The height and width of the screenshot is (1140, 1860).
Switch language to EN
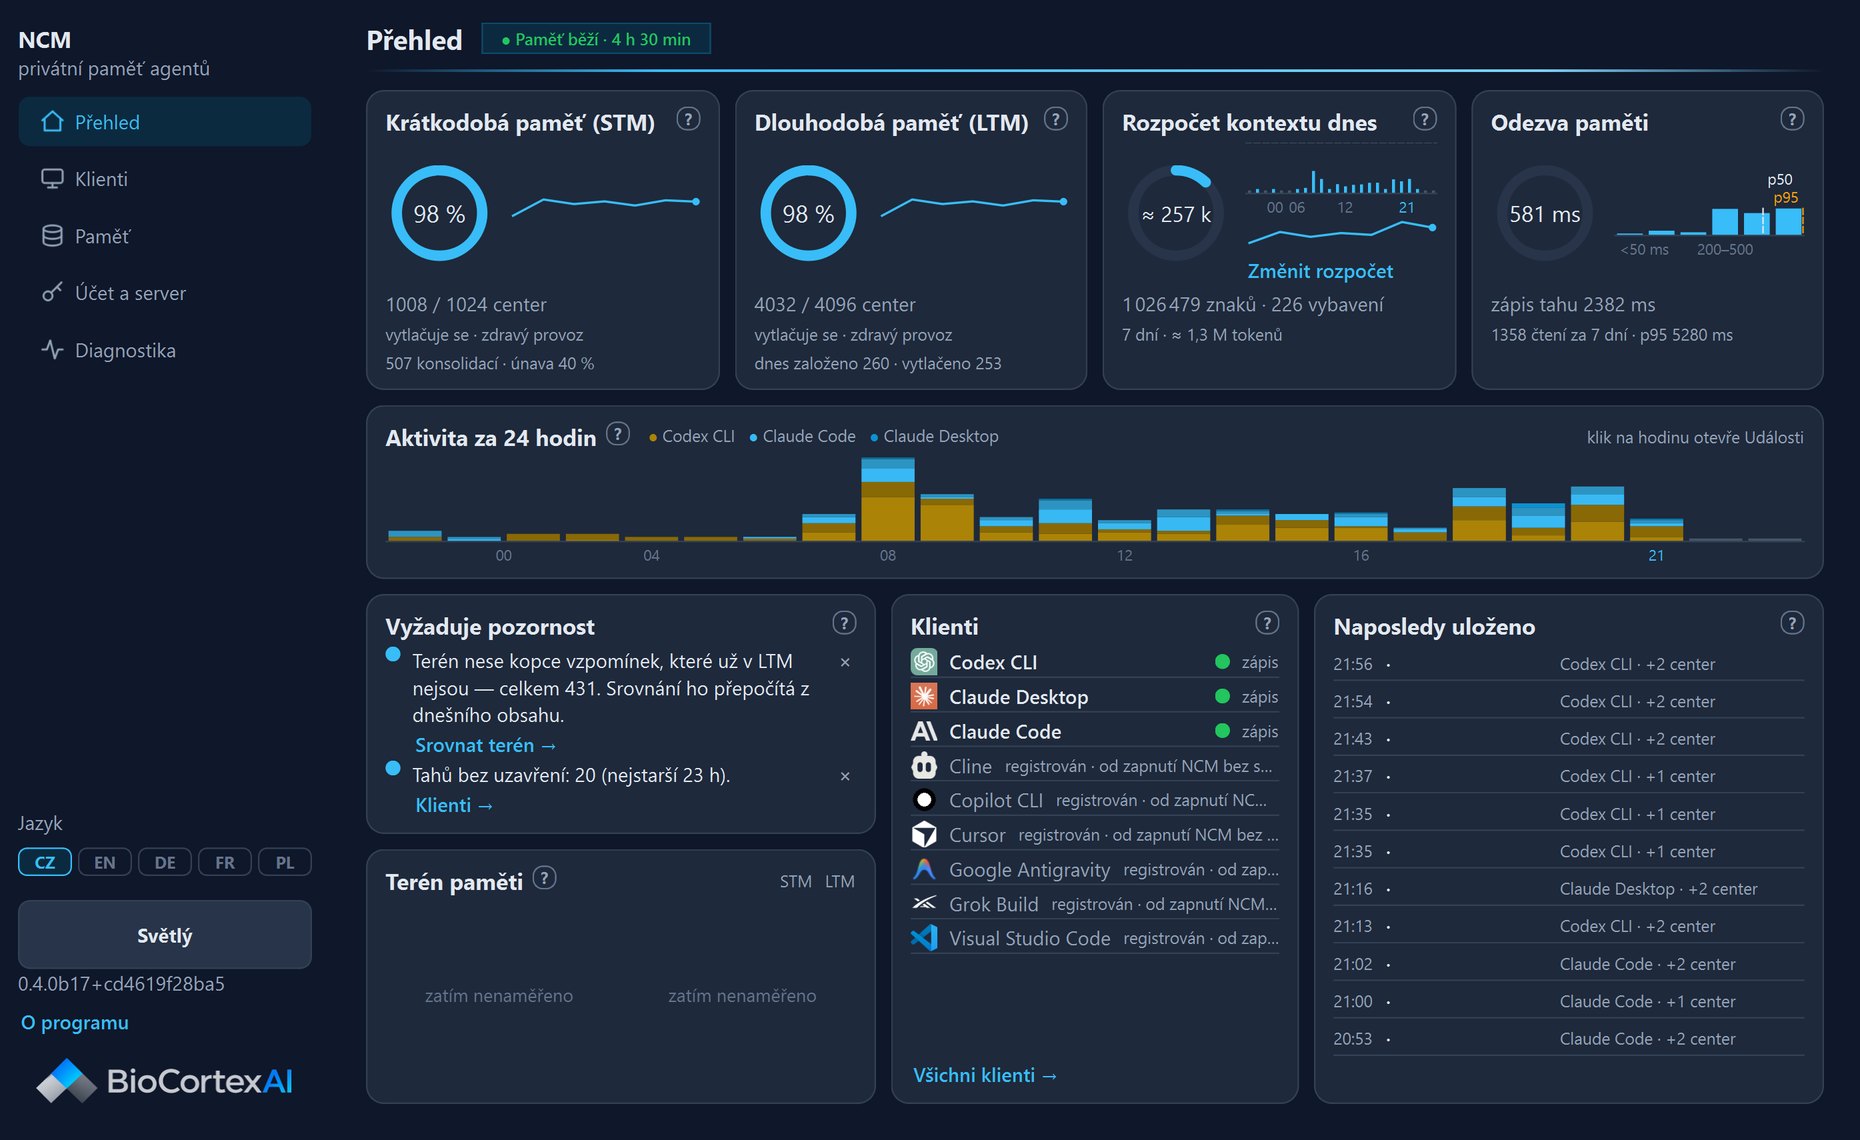(105, 862)
